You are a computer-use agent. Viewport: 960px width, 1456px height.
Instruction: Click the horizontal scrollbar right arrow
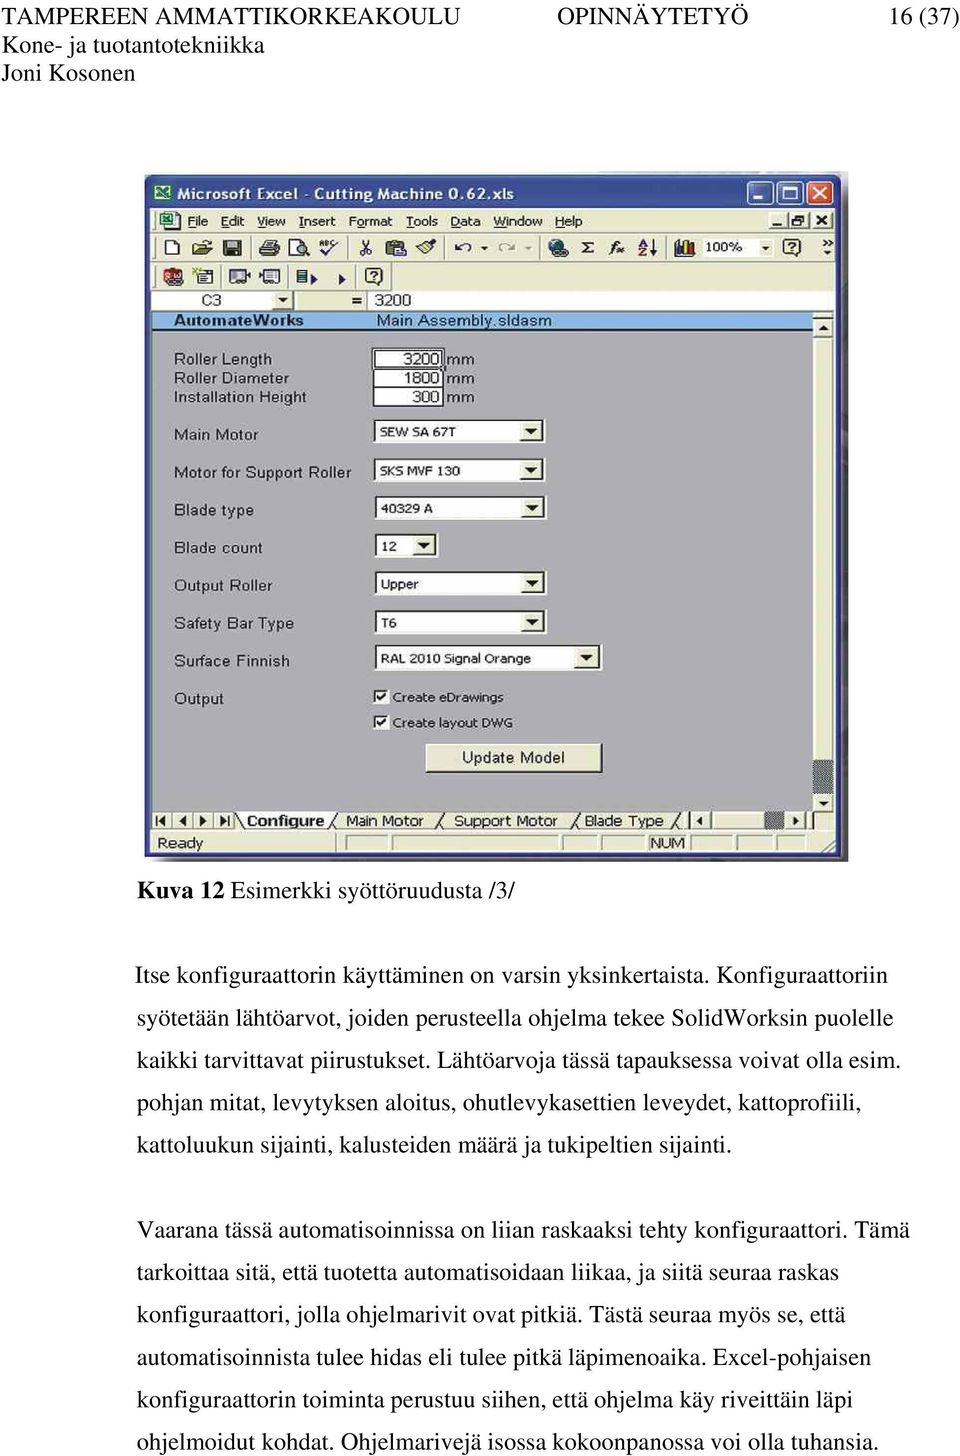[x=796, y=821]
